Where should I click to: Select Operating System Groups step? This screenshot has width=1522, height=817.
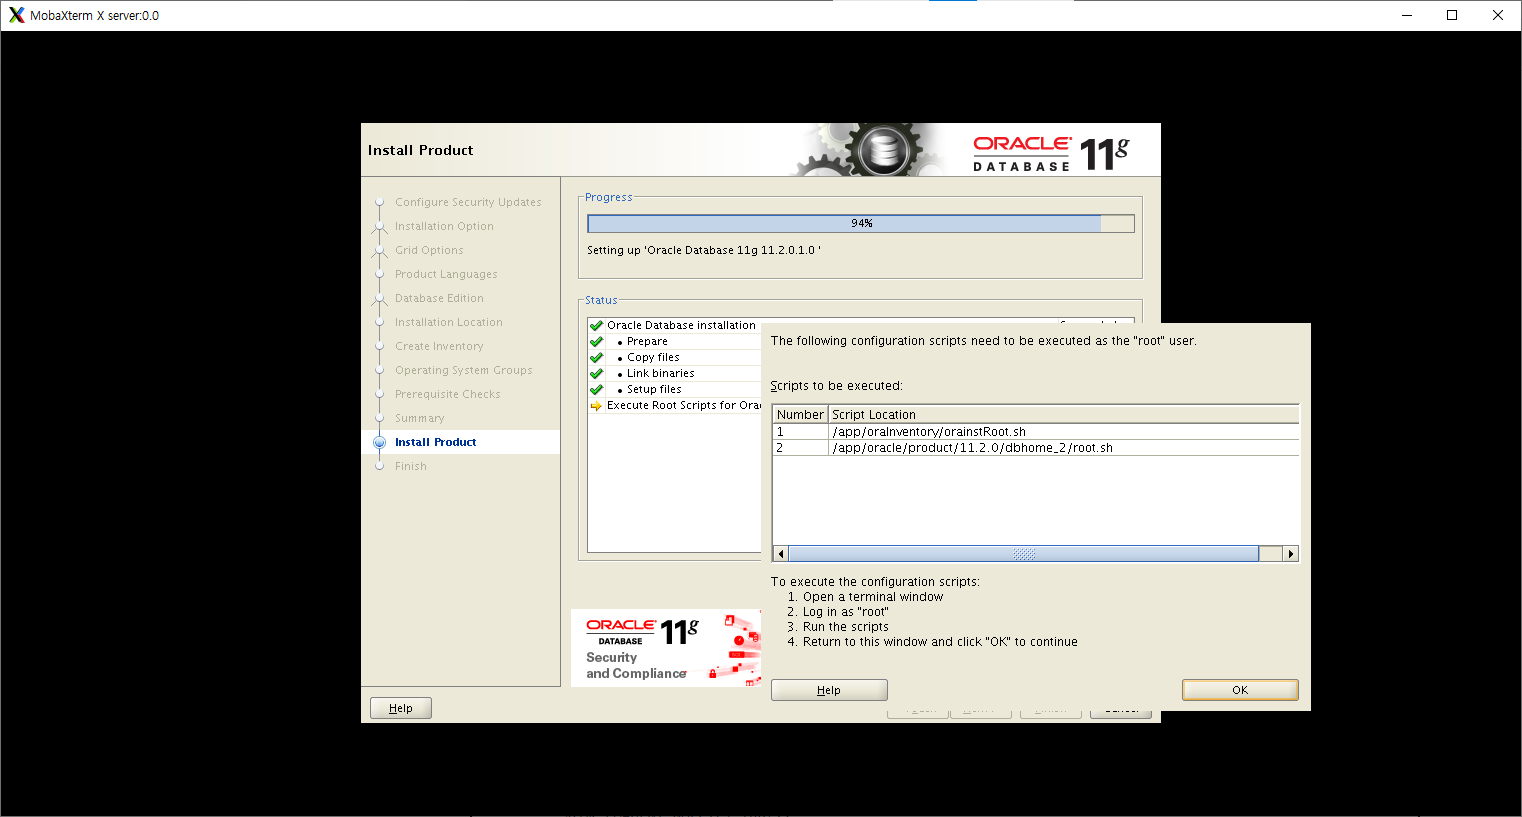coord(464,370)
